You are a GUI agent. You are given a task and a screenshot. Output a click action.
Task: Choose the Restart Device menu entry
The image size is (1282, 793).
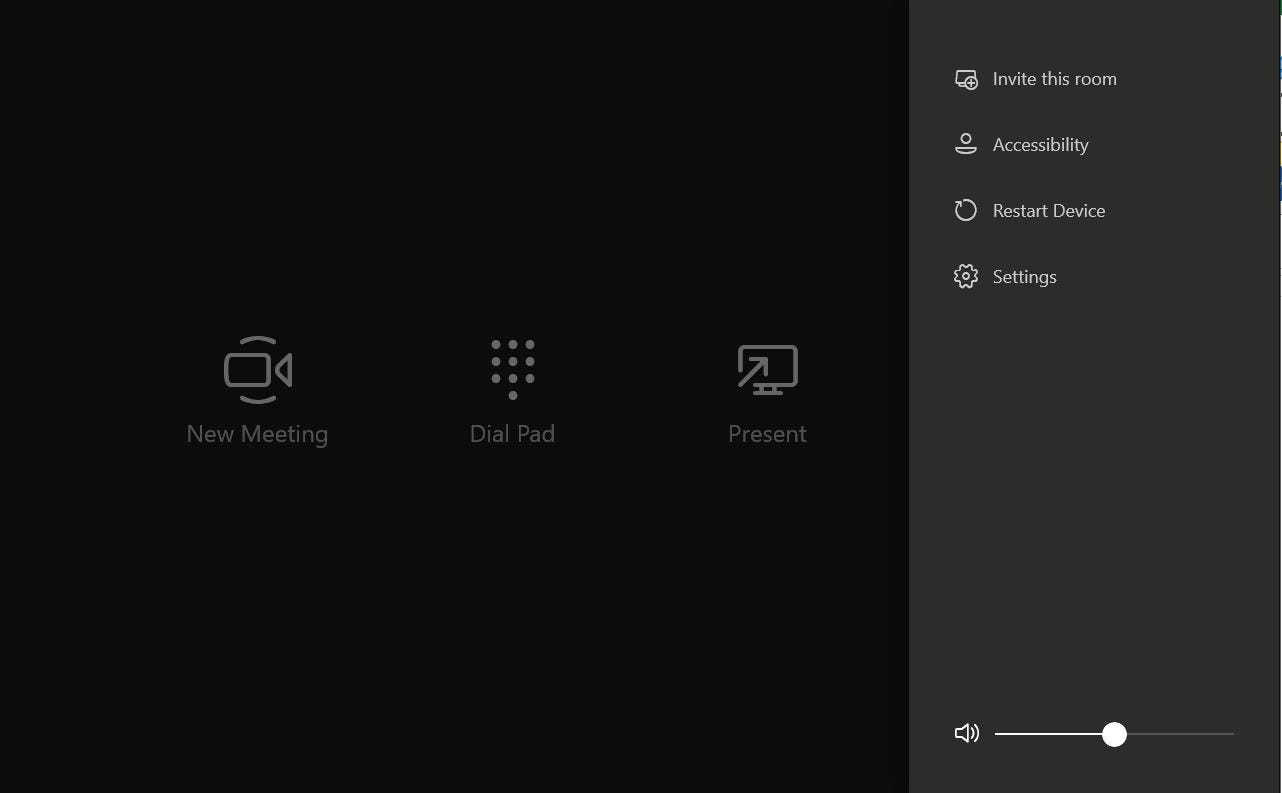point(1030,211)
